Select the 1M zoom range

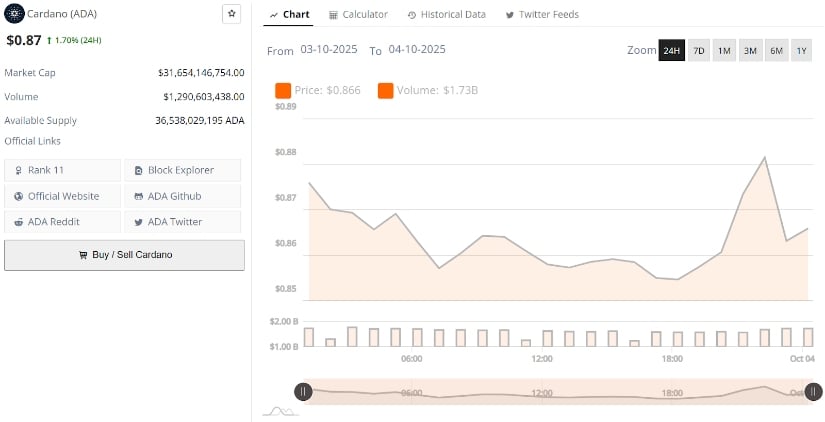tap(724, 50)
